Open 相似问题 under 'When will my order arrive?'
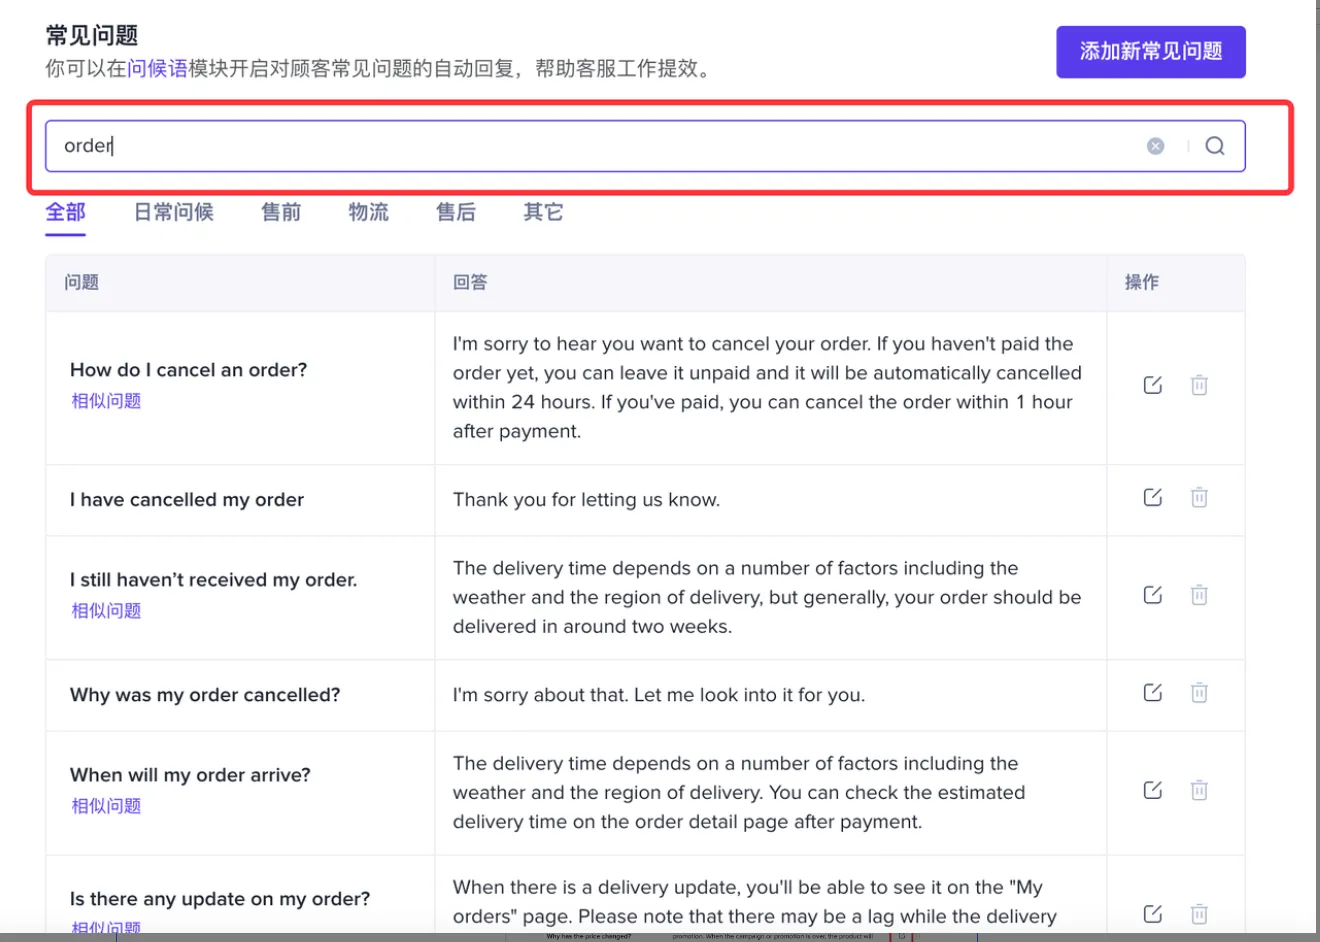Image resolution: width=1320 pixels, height=942 pixels. [x=106, y=806]
